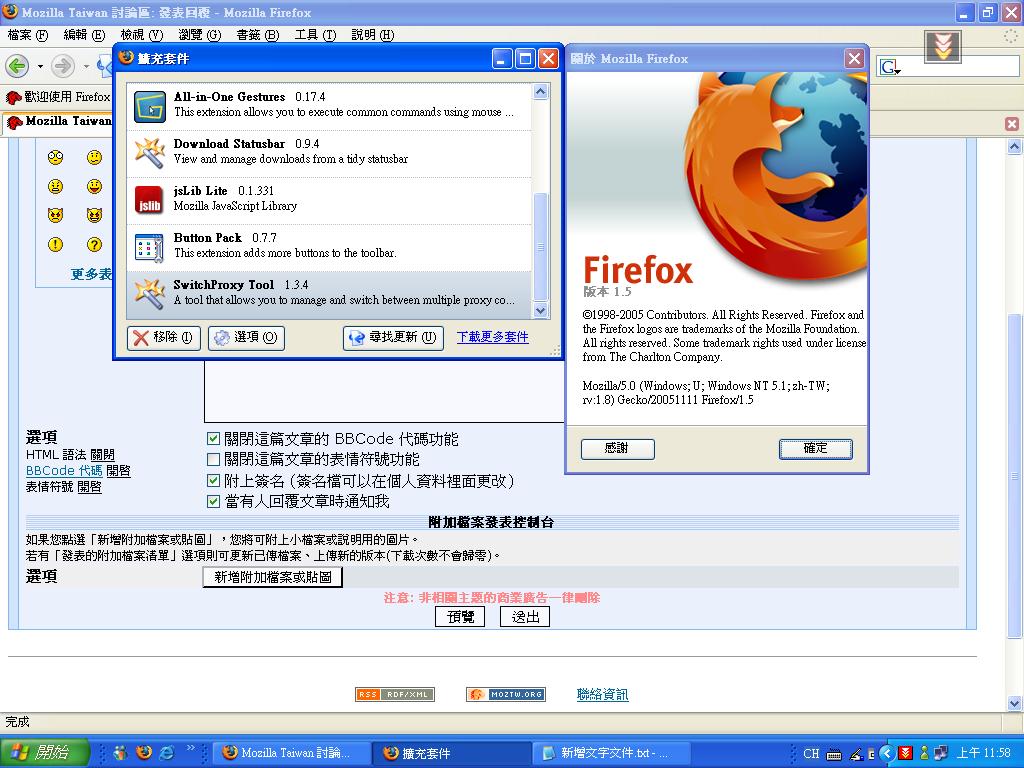The height and width of the screenshot is (768, 1024).
Task: Click the Back arrow in Firefox toolbar
Action: (x=18, y=65)
